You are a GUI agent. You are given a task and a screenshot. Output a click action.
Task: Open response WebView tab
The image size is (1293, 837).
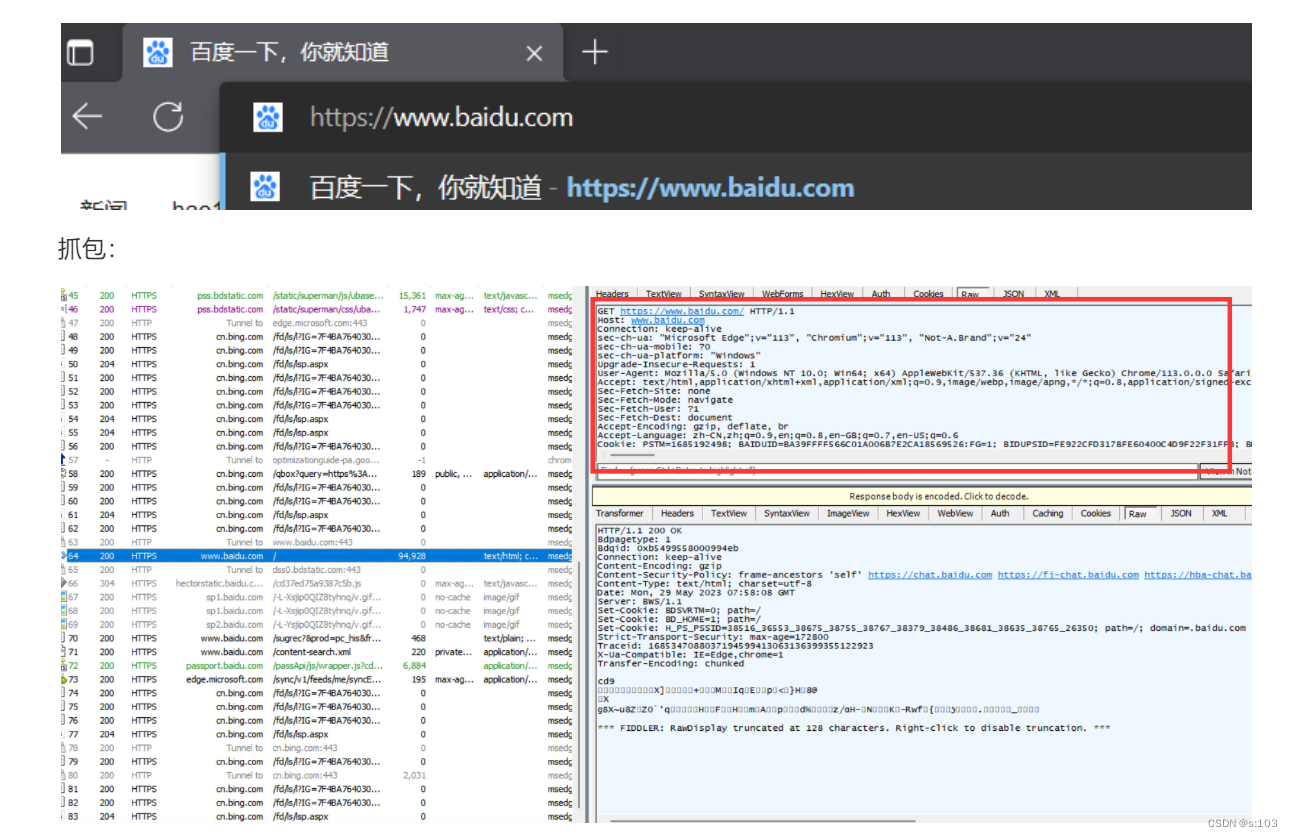coord(955,513)
